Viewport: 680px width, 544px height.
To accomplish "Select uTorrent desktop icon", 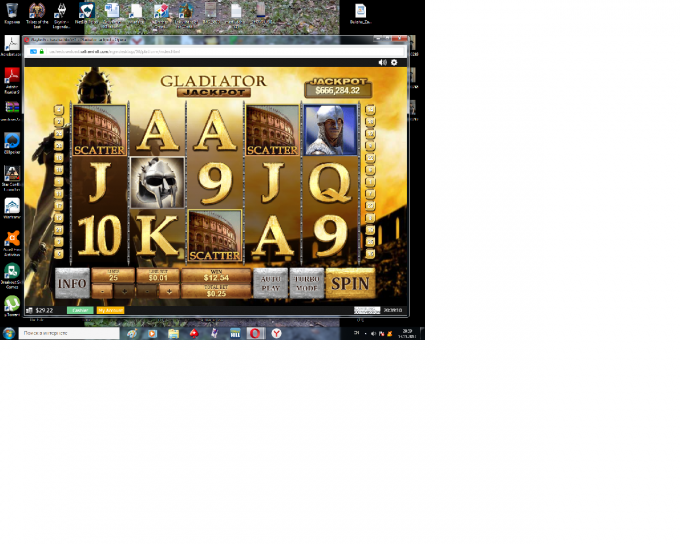I will point(12,306).
